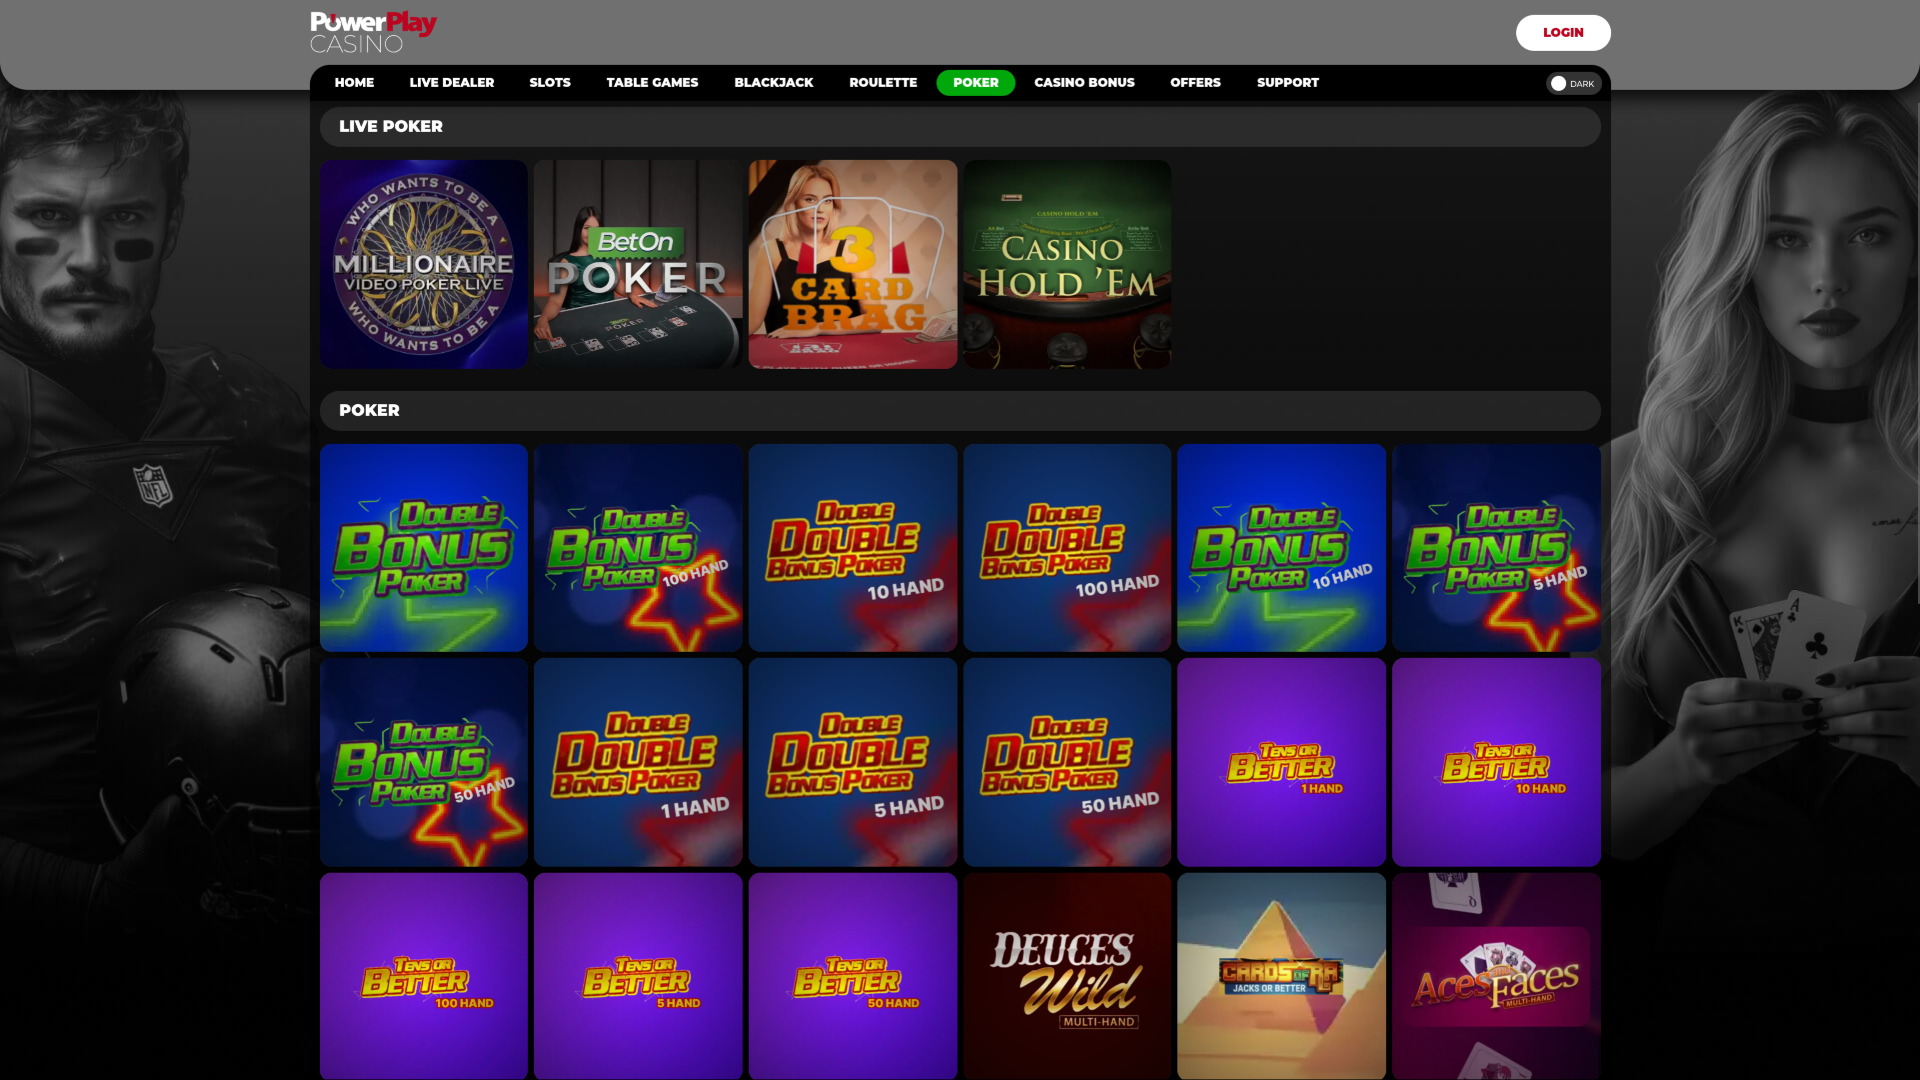Play the 3 Card Brag live table
This screenshot has height=1080, width=1920.
tap(852, 264)
